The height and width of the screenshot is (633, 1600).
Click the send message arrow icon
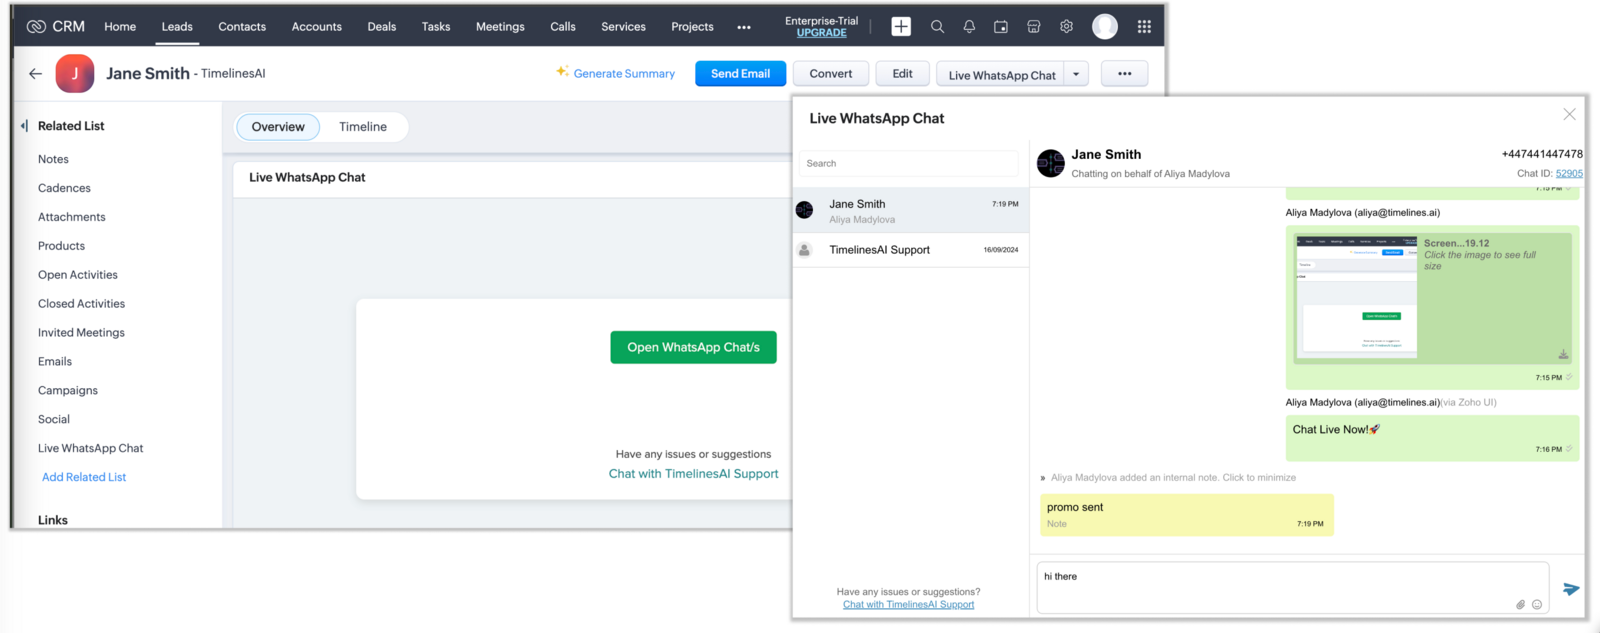(1571, 589)
